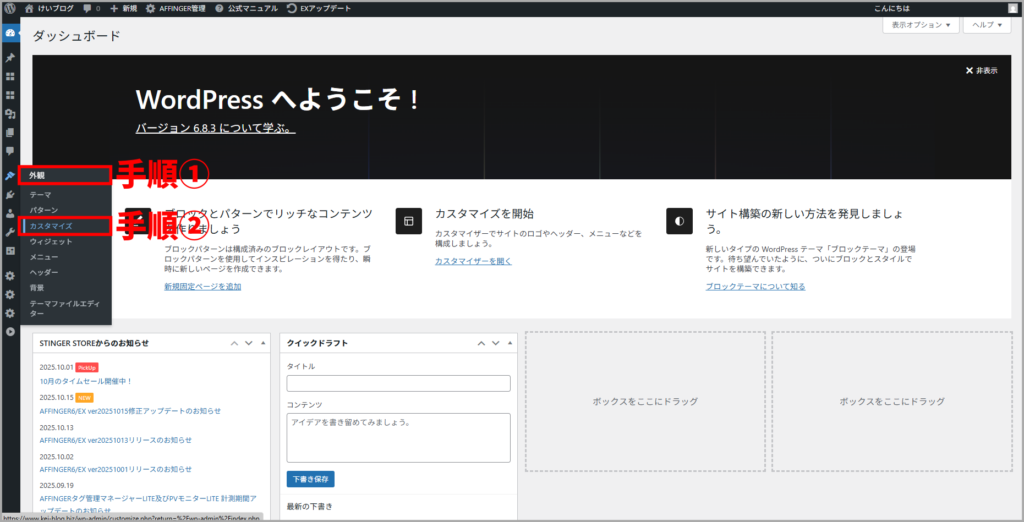Click the comments bubble icon in admin bar
The height and width of the screenshot is (522, 1024).
point(89,8)
